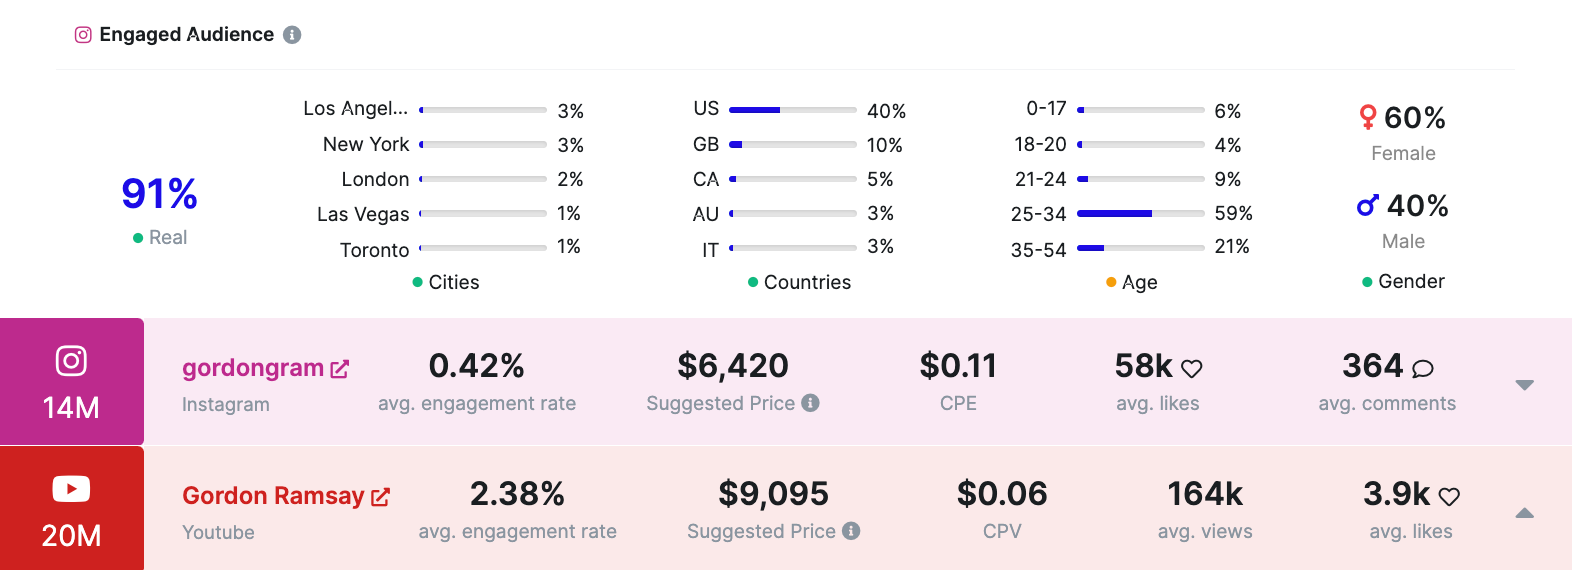Screen dimensions: 1572x570
Task: Click the Engaged Audience info icon
Action: point(292,35)
